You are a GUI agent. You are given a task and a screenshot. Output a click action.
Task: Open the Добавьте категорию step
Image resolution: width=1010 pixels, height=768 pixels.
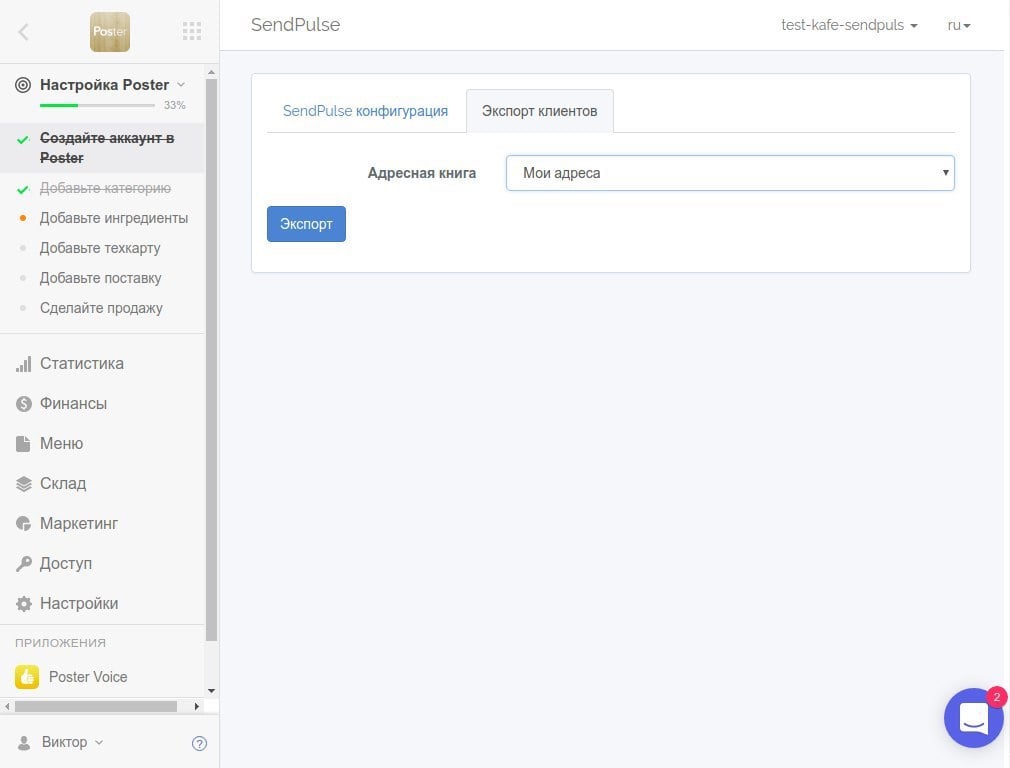click(x=105, y=188)
